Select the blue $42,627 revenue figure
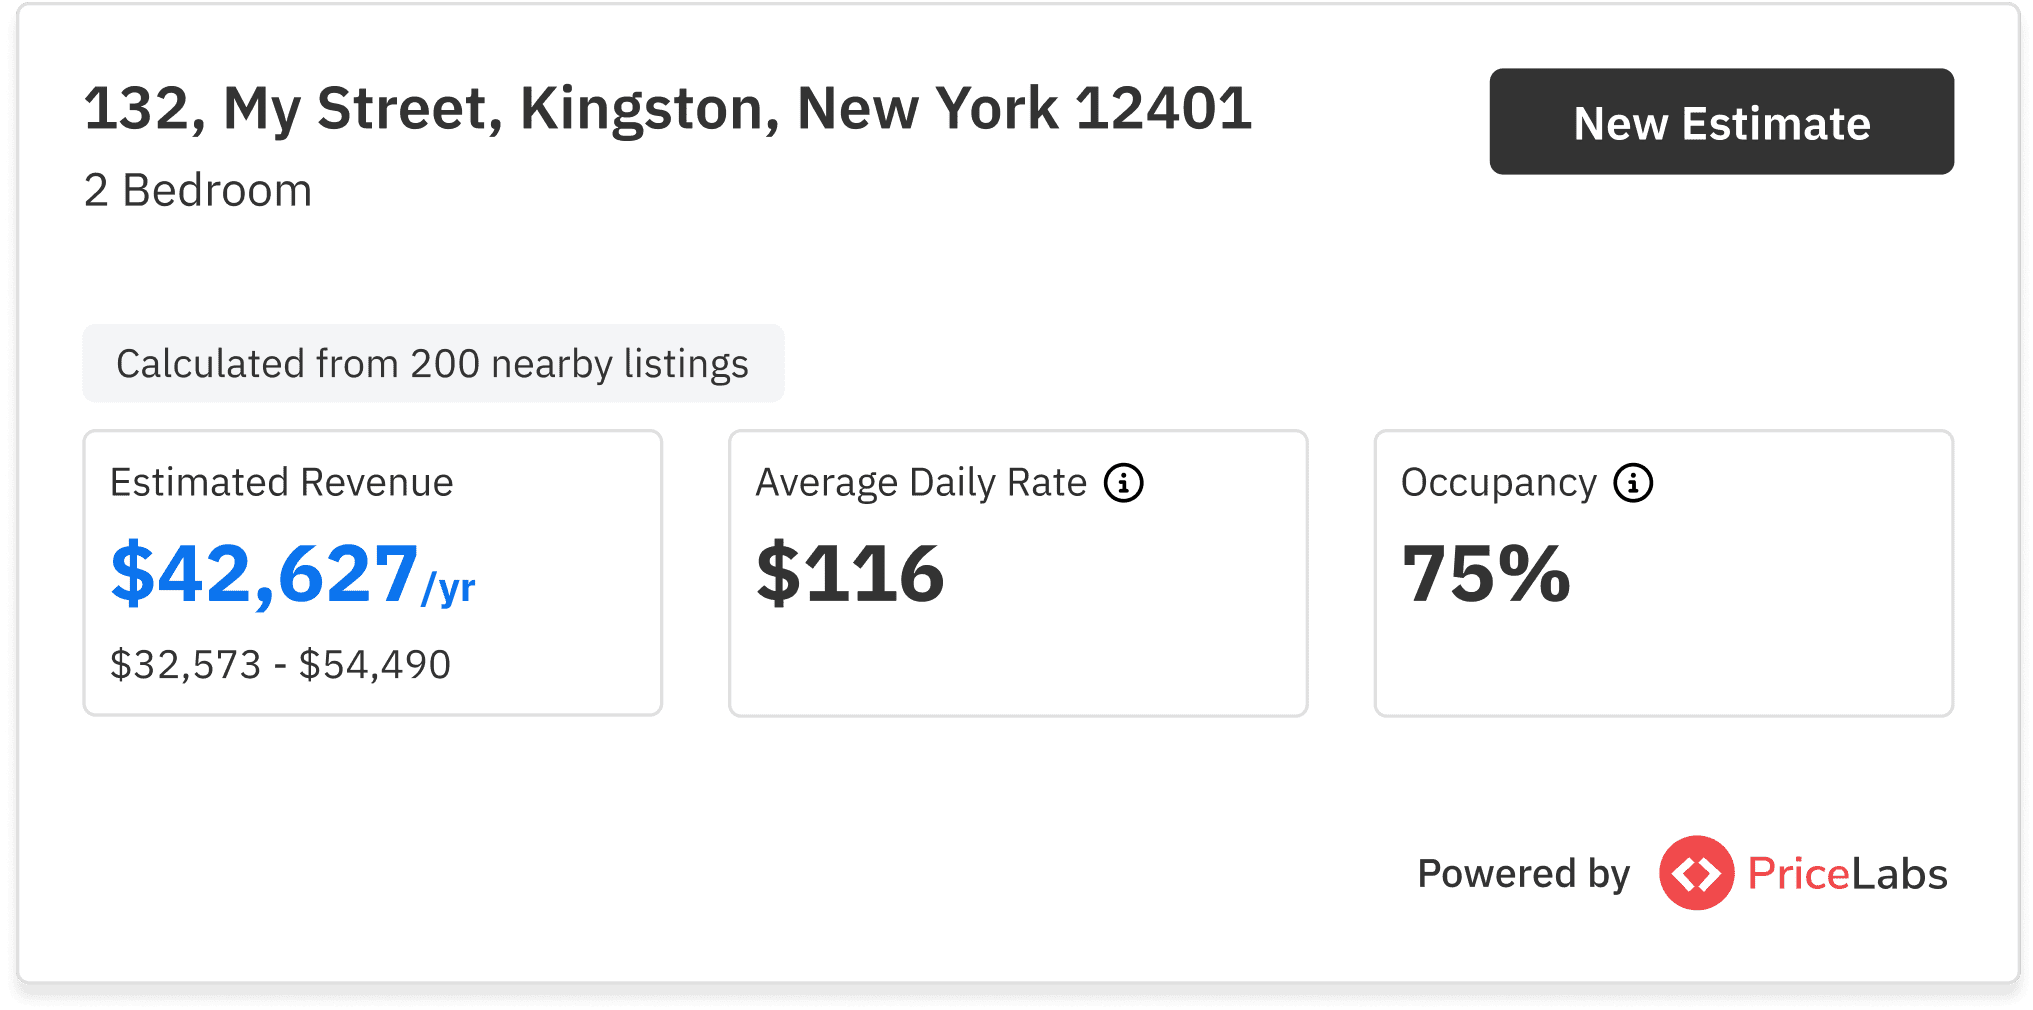 click(x=264, y=574)
